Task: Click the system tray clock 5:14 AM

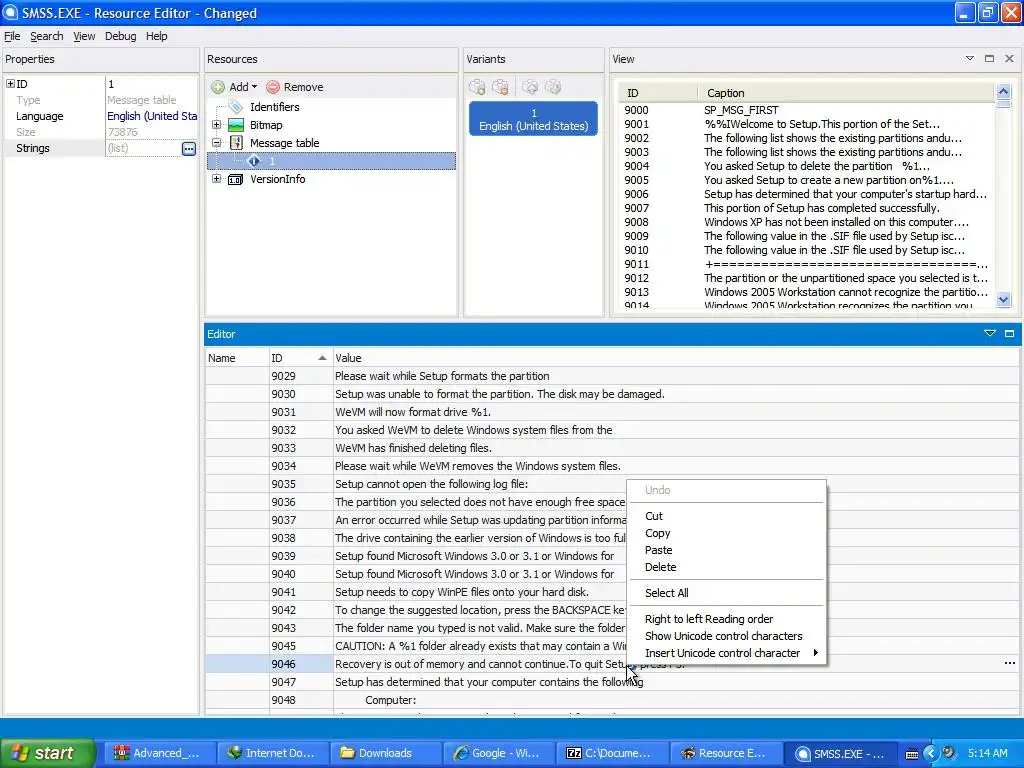Action: click(987, 753)
